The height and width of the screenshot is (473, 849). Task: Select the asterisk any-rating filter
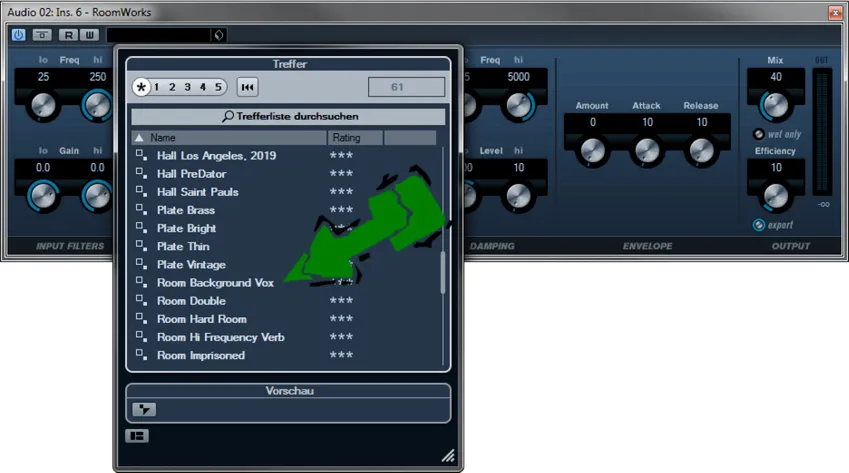tap(142, 87)
